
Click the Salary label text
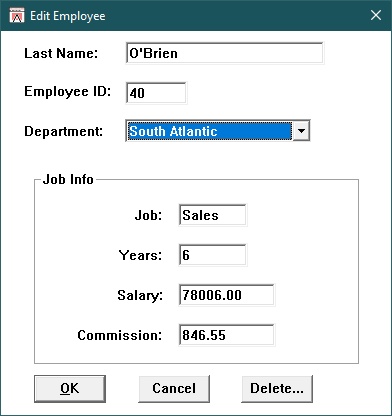[140, 296]
